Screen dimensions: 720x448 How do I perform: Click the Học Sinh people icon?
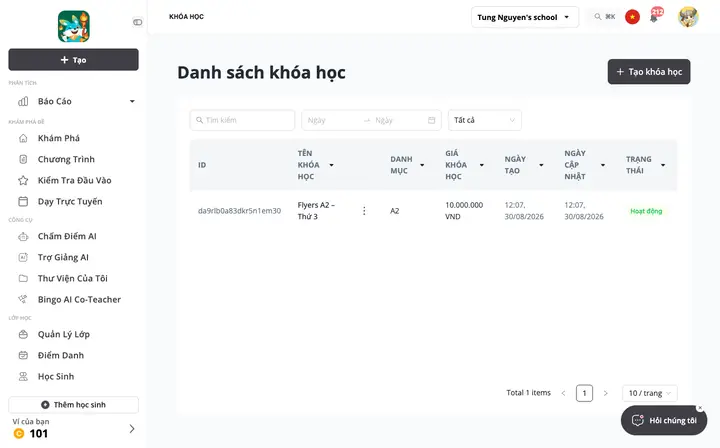(23, 376)
